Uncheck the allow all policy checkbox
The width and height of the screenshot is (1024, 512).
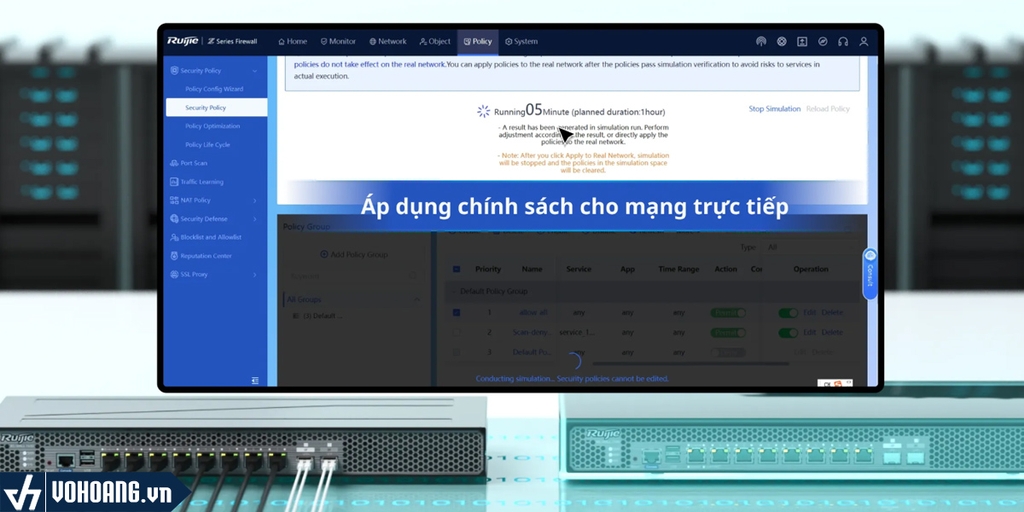[456, 313]
